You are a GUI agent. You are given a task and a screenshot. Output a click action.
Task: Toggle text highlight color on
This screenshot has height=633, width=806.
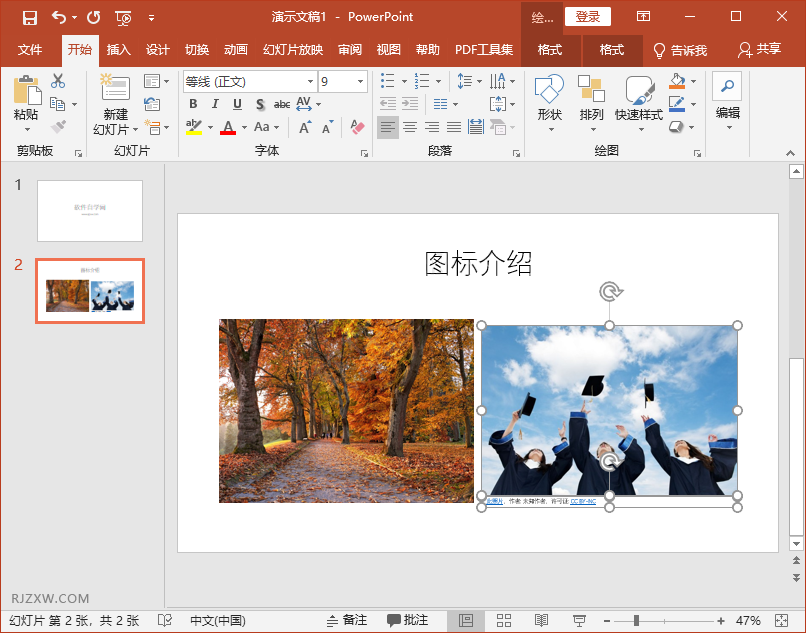(195, 126)
